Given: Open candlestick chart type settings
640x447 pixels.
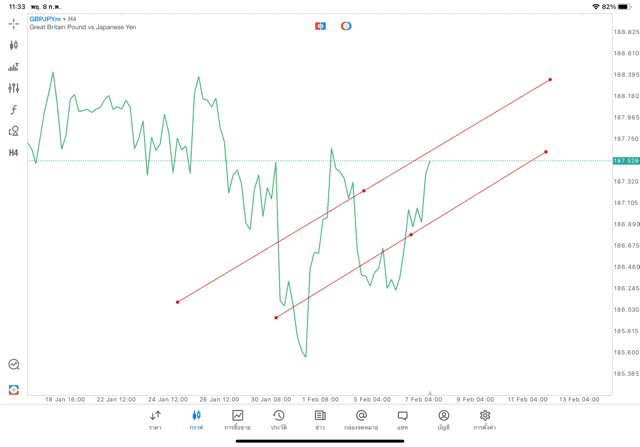Looking at the screenshot, I should [14, 45].
